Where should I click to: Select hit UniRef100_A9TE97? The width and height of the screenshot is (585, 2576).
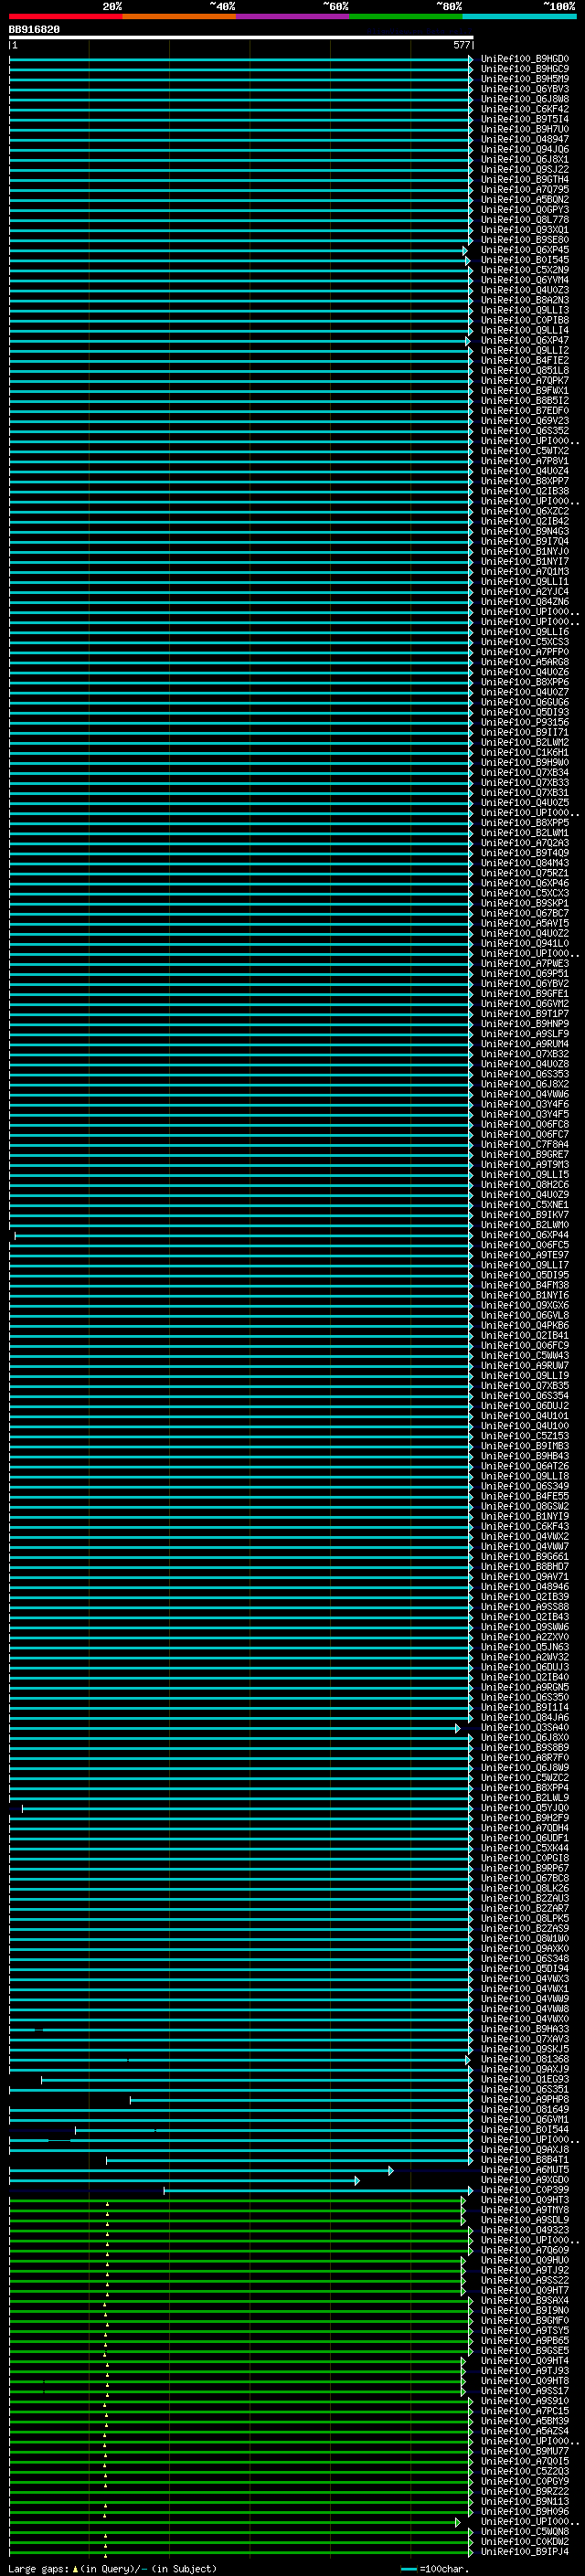click(x=525, y=1255)
